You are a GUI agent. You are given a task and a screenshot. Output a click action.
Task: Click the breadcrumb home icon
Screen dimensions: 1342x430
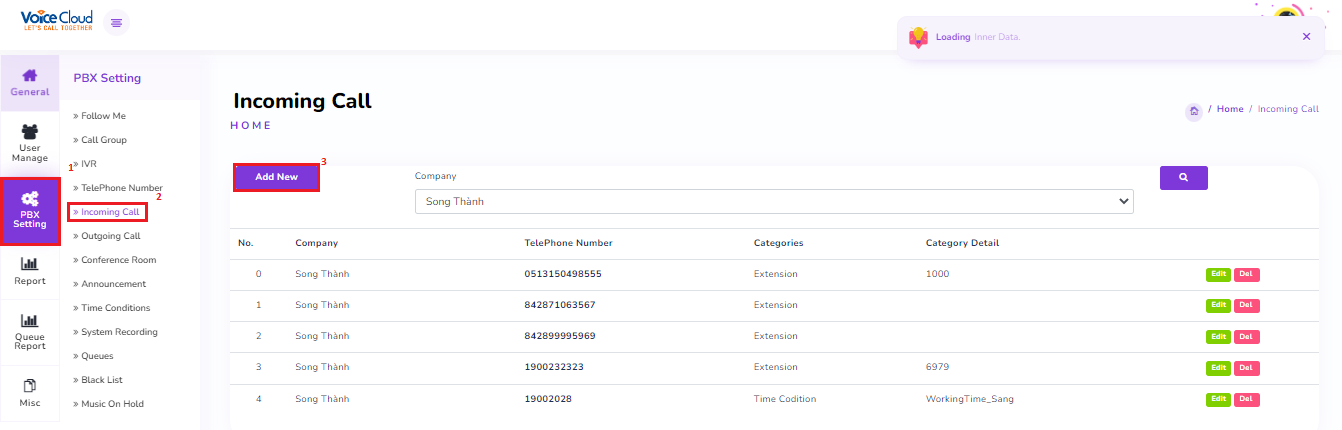(1193, 111)
